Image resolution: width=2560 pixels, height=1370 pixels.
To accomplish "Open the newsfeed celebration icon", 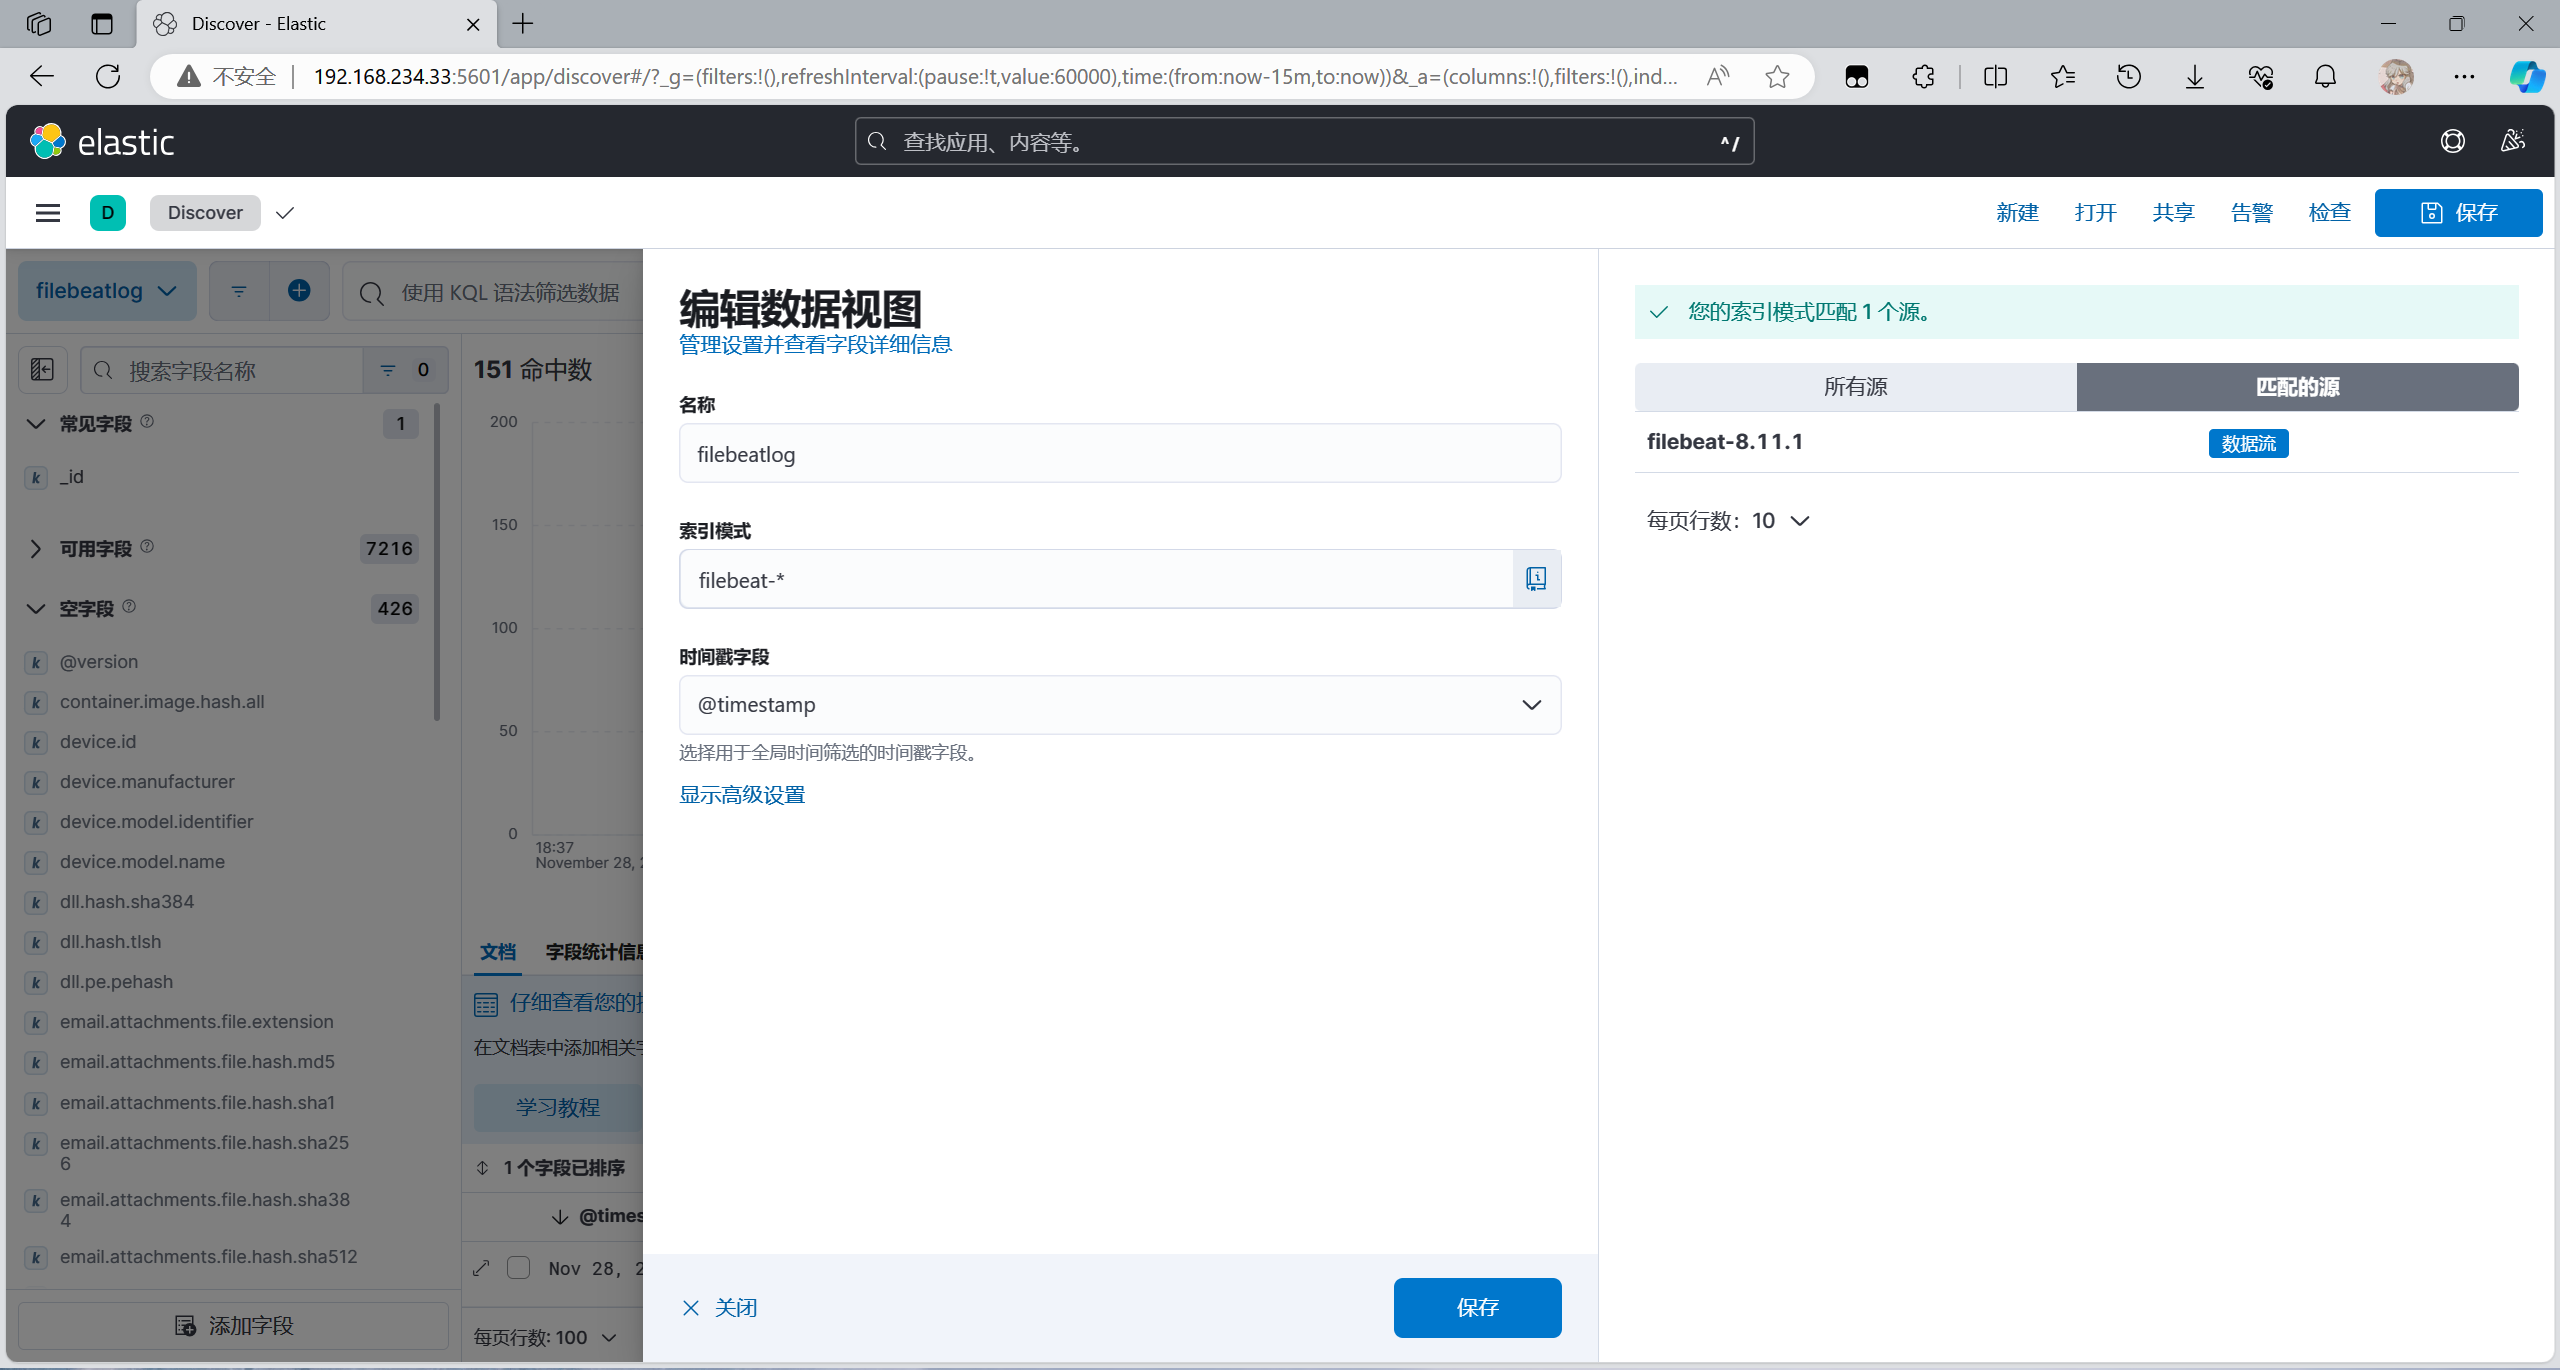I will coord(2512,142).
